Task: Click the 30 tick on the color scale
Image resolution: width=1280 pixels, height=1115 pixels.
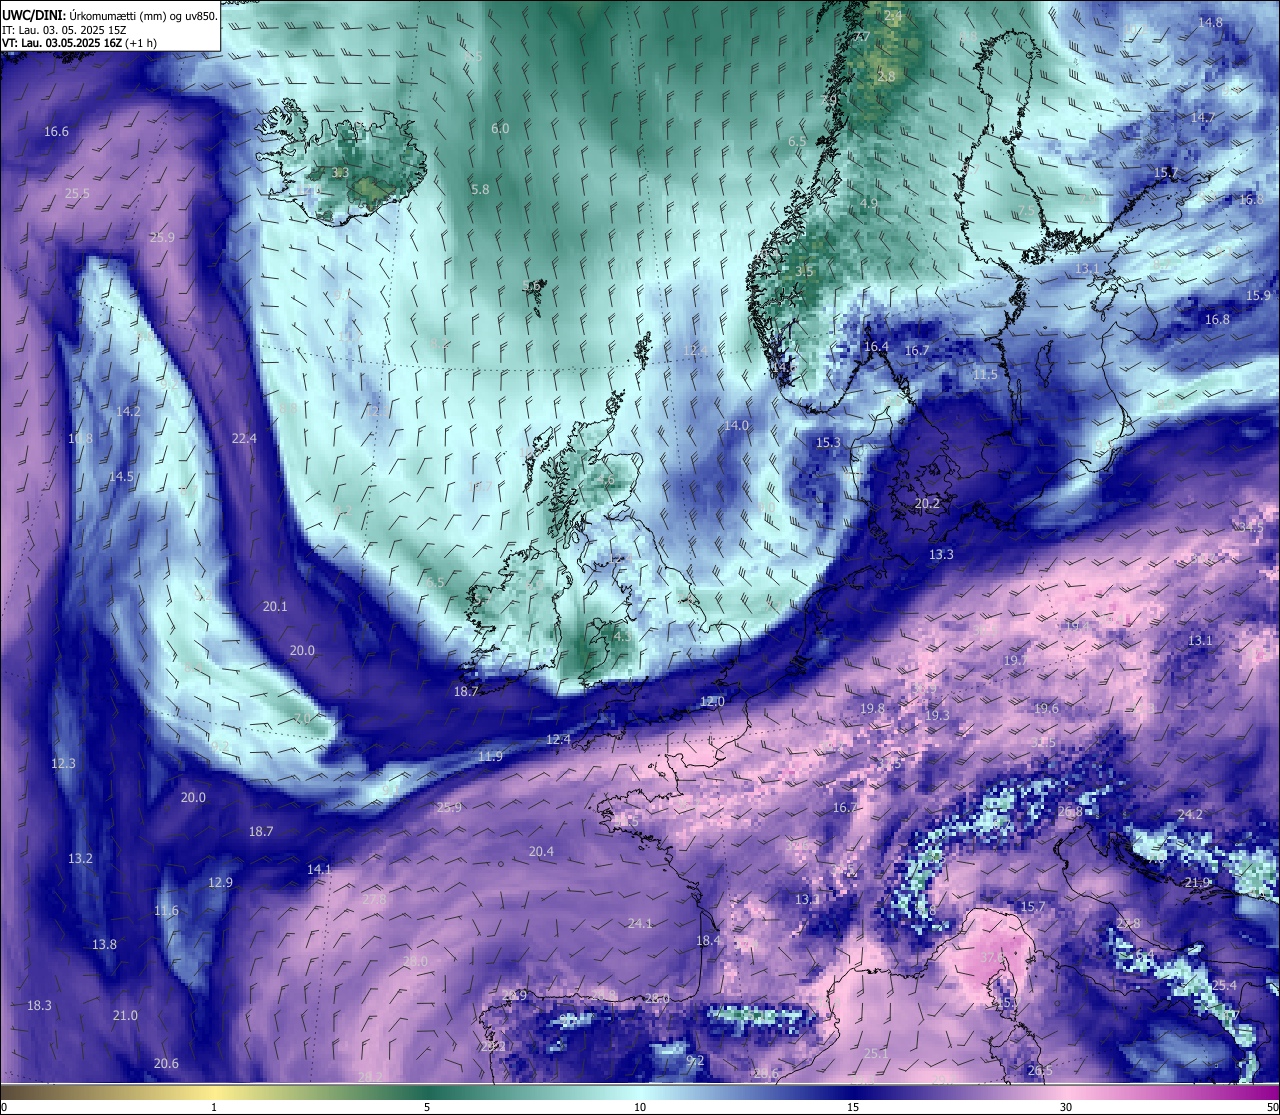Action: [1066, 1107]
